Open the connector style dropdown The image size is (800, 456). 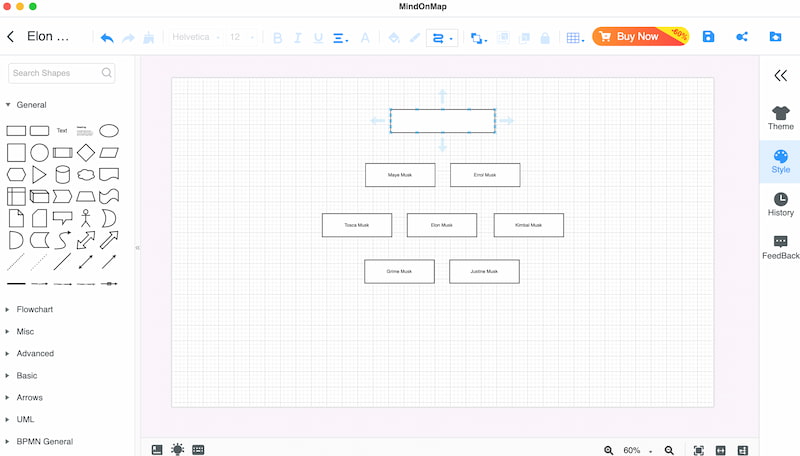[x=442, y=38]
